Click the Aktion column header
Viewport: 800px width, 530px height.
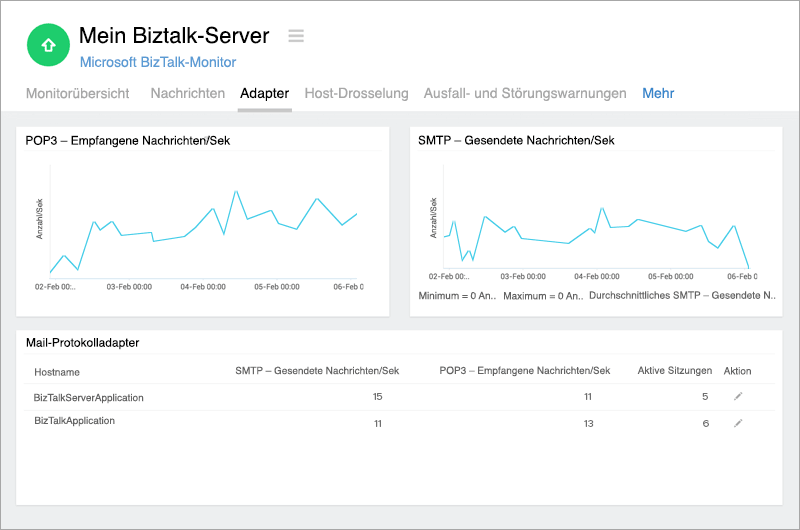[737, 371]
